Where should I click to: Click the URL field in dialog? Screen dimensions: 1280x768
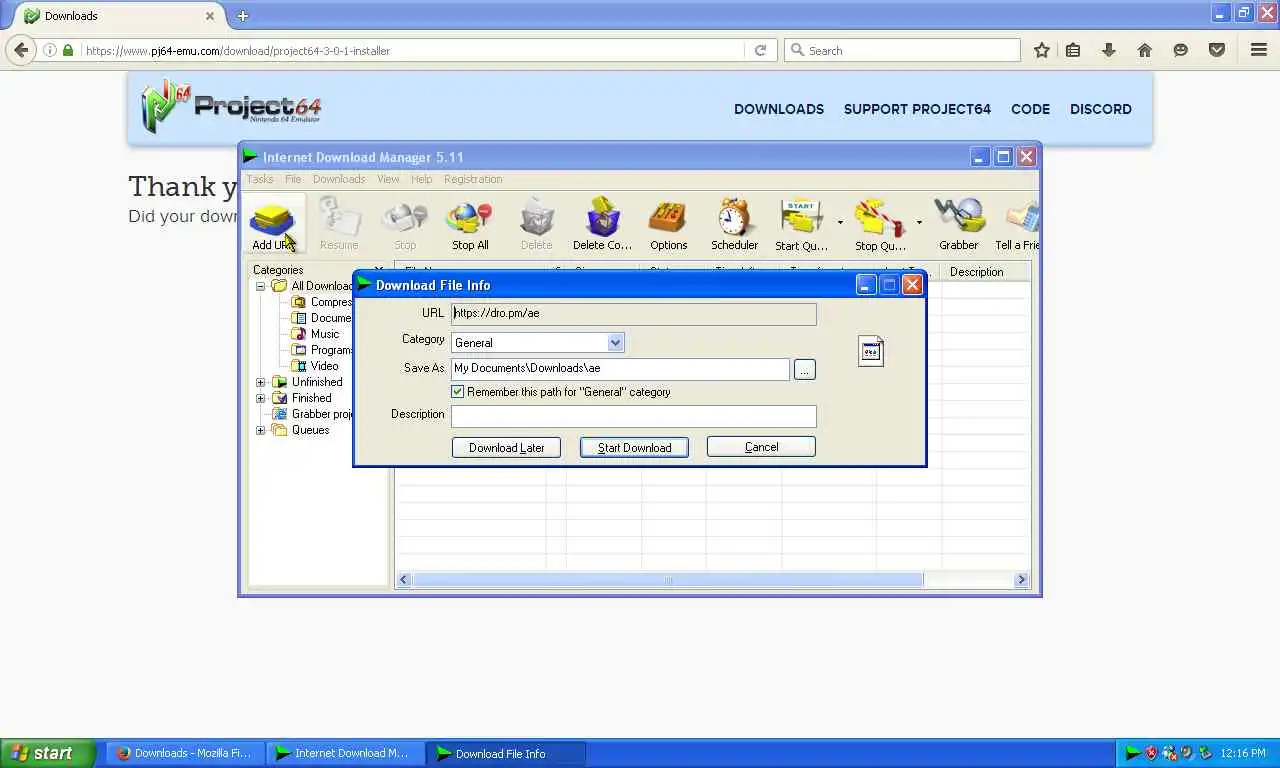pyautogui.click(x=633, y=313)
